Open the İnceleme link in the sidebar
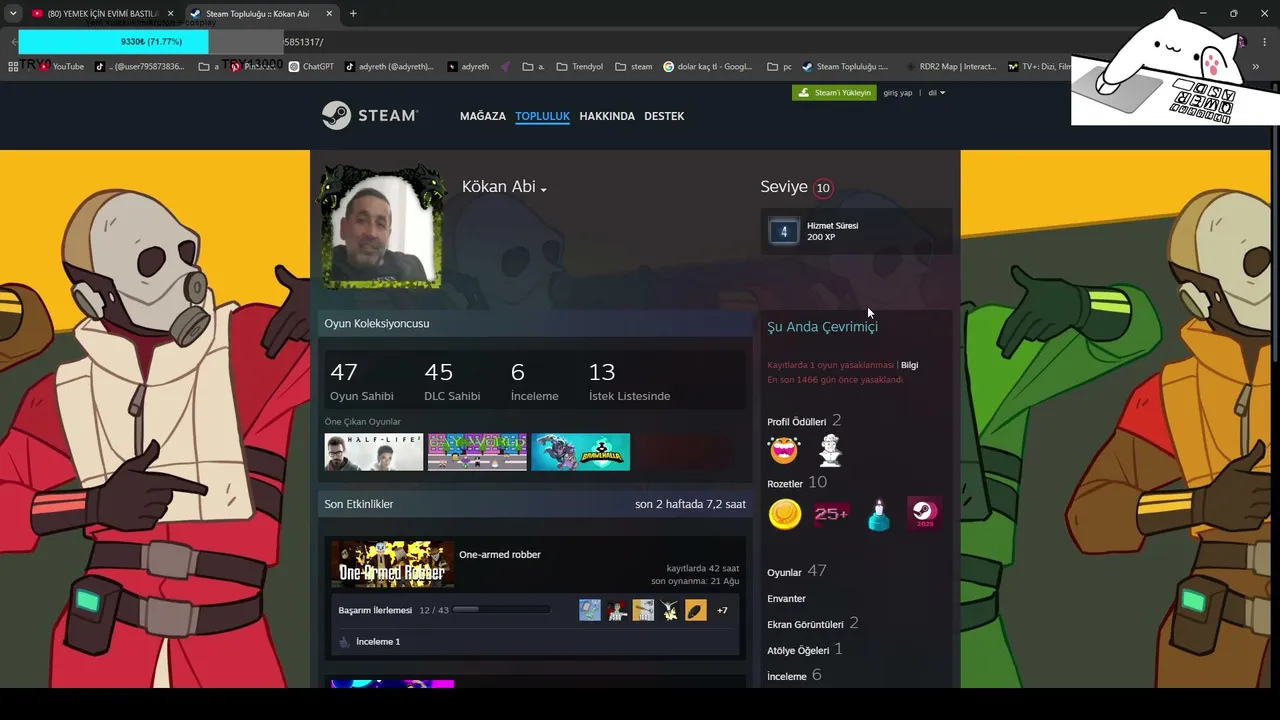The image size is (1280, 720). (787, 677)
